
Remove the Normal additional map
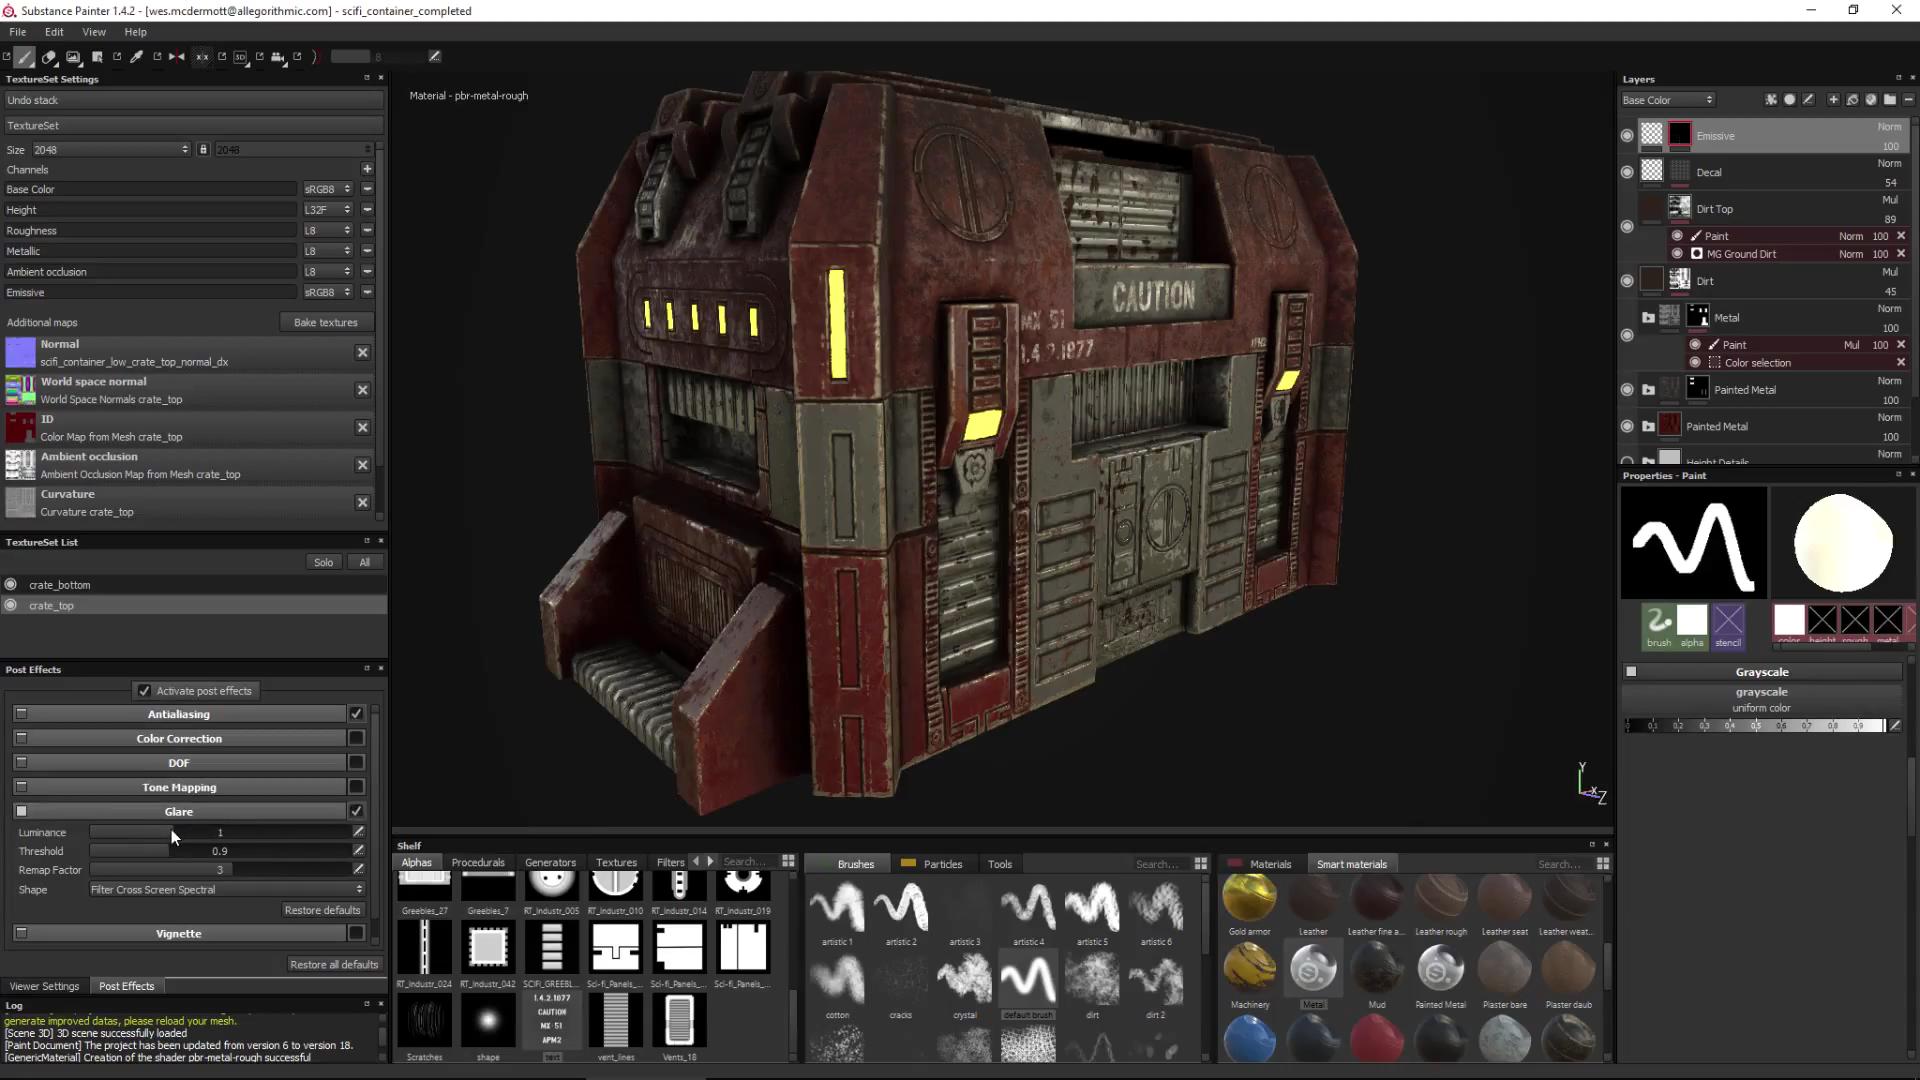click(363, 352)
